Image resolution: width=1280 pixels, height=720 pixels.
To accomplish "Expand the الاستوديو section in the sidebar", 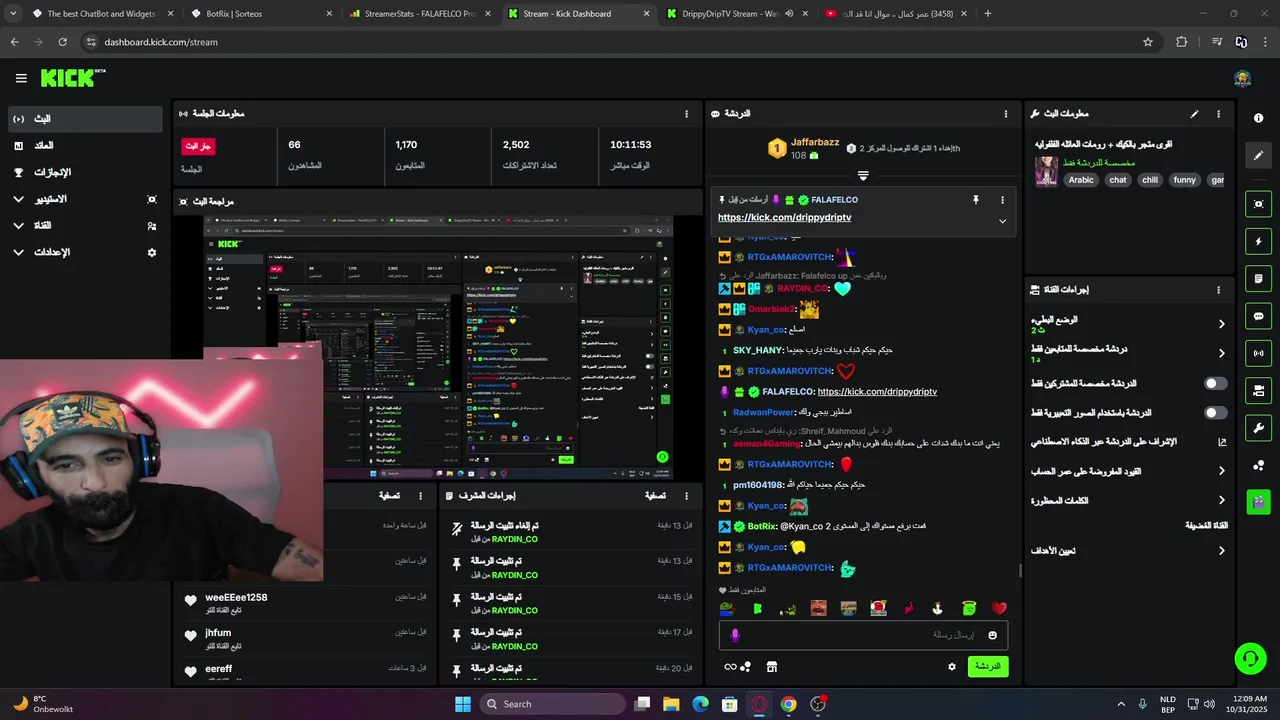I will pyautogui.click(x=18, y=199).
